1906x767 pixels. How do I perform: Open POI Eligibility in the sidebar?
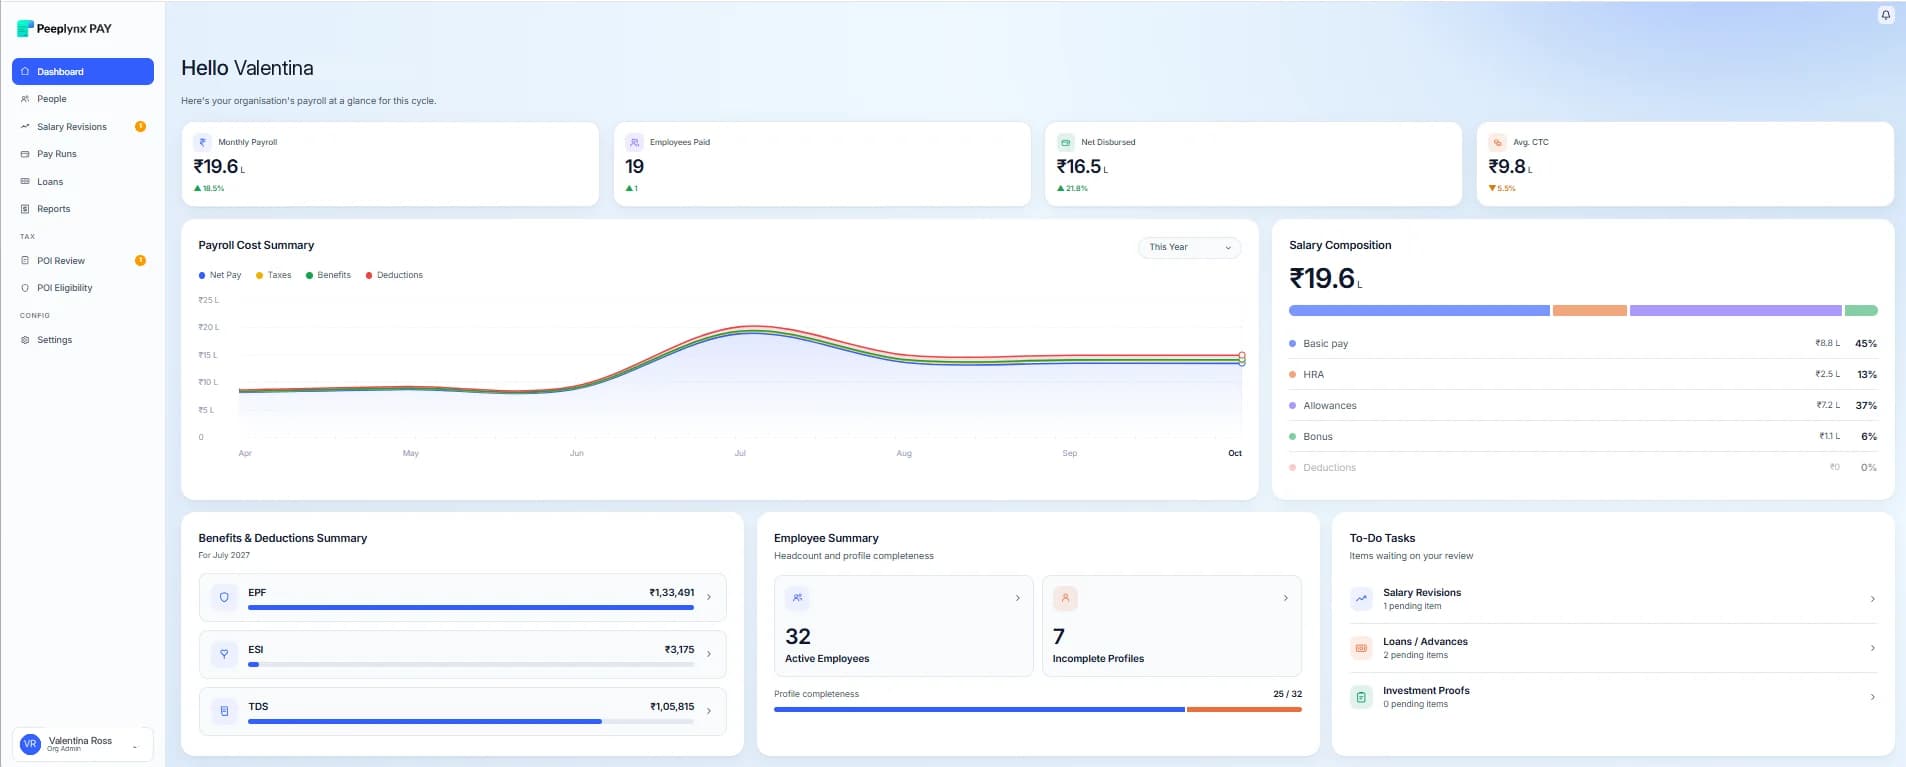(x=83, y=288)
